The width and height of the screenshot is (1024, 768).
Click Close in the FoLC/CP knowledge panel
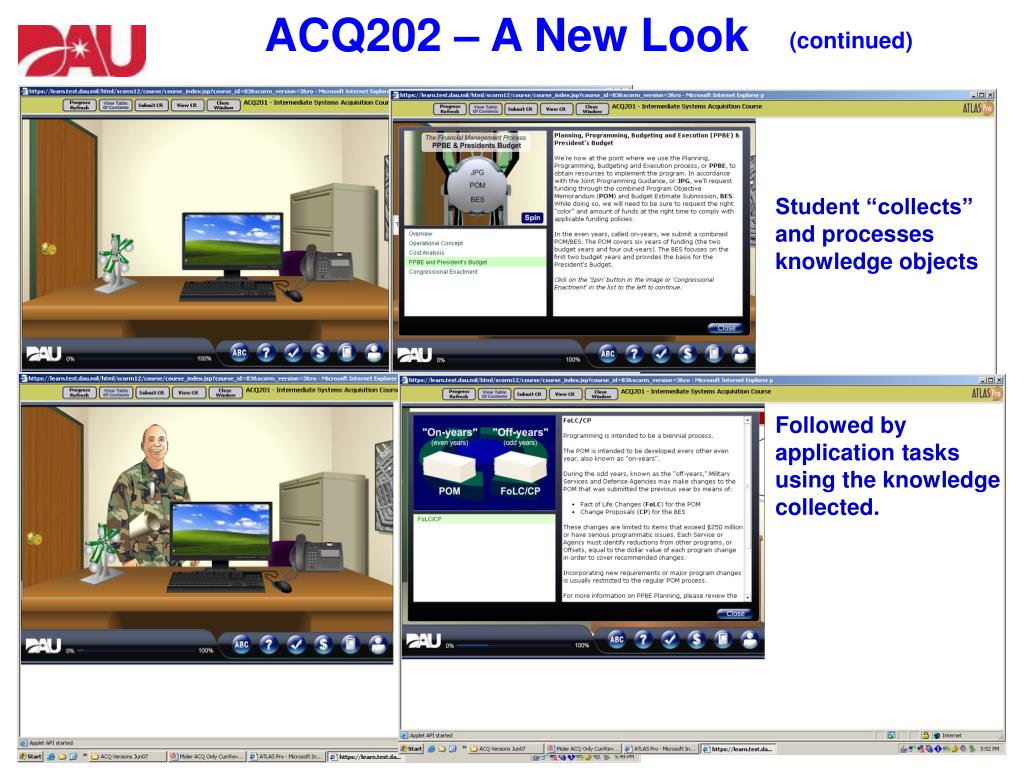coord(735,613)
